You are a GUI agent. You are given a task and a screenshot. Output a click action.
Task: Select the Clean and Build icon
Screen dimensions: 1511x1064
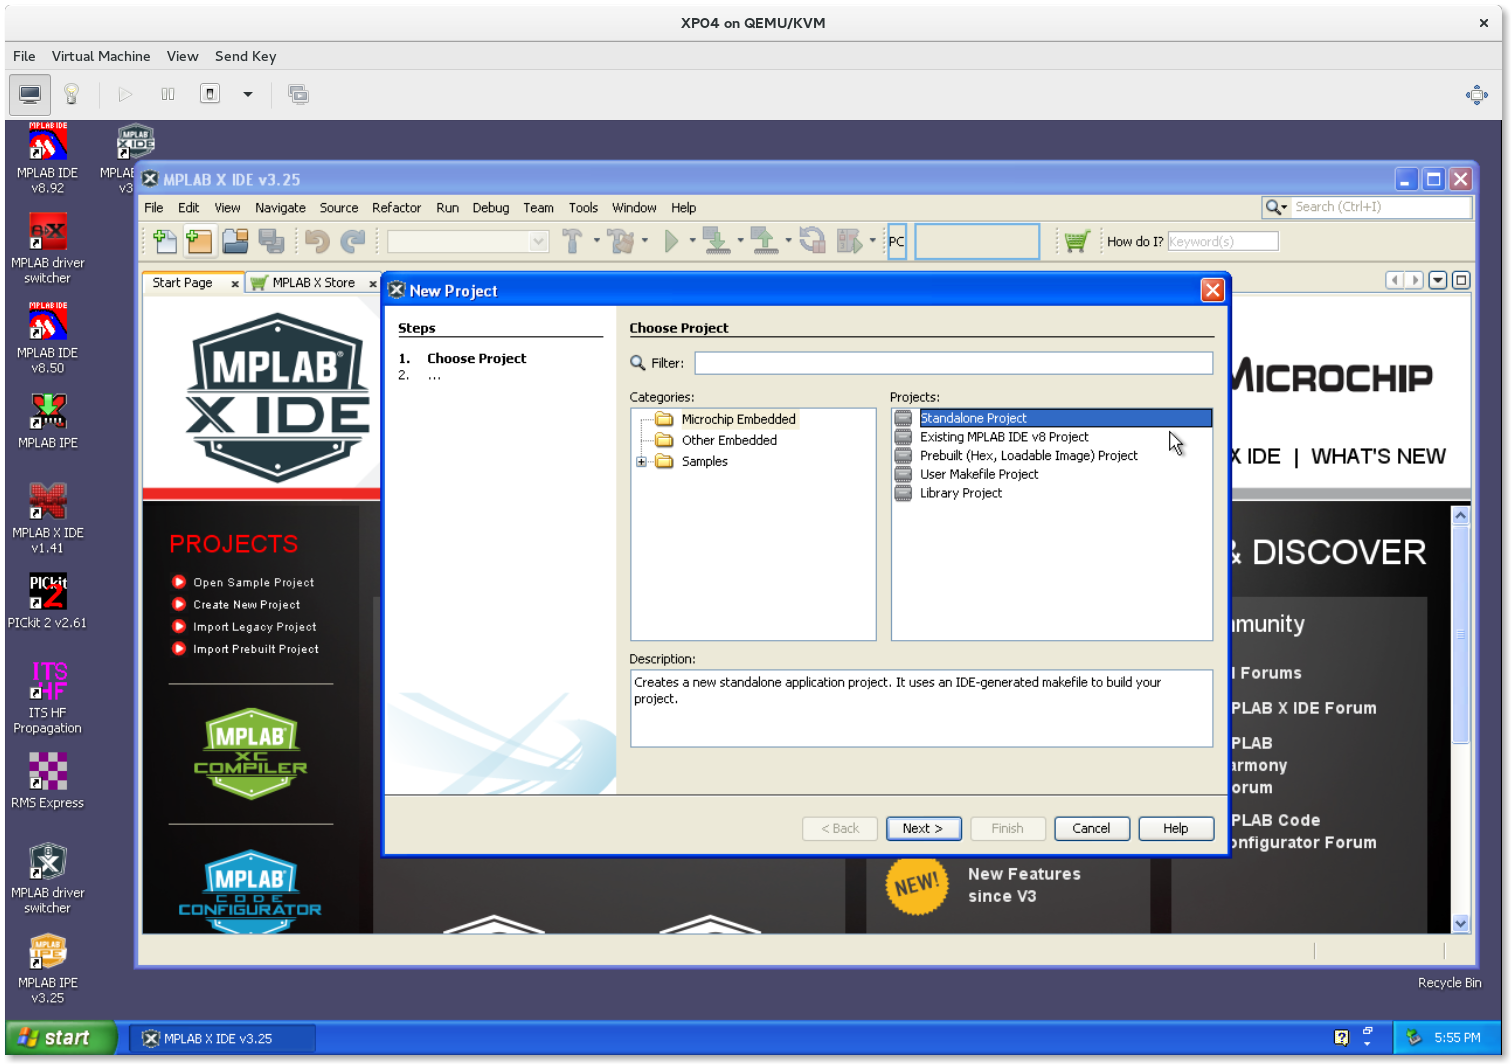tap(622, 241)
